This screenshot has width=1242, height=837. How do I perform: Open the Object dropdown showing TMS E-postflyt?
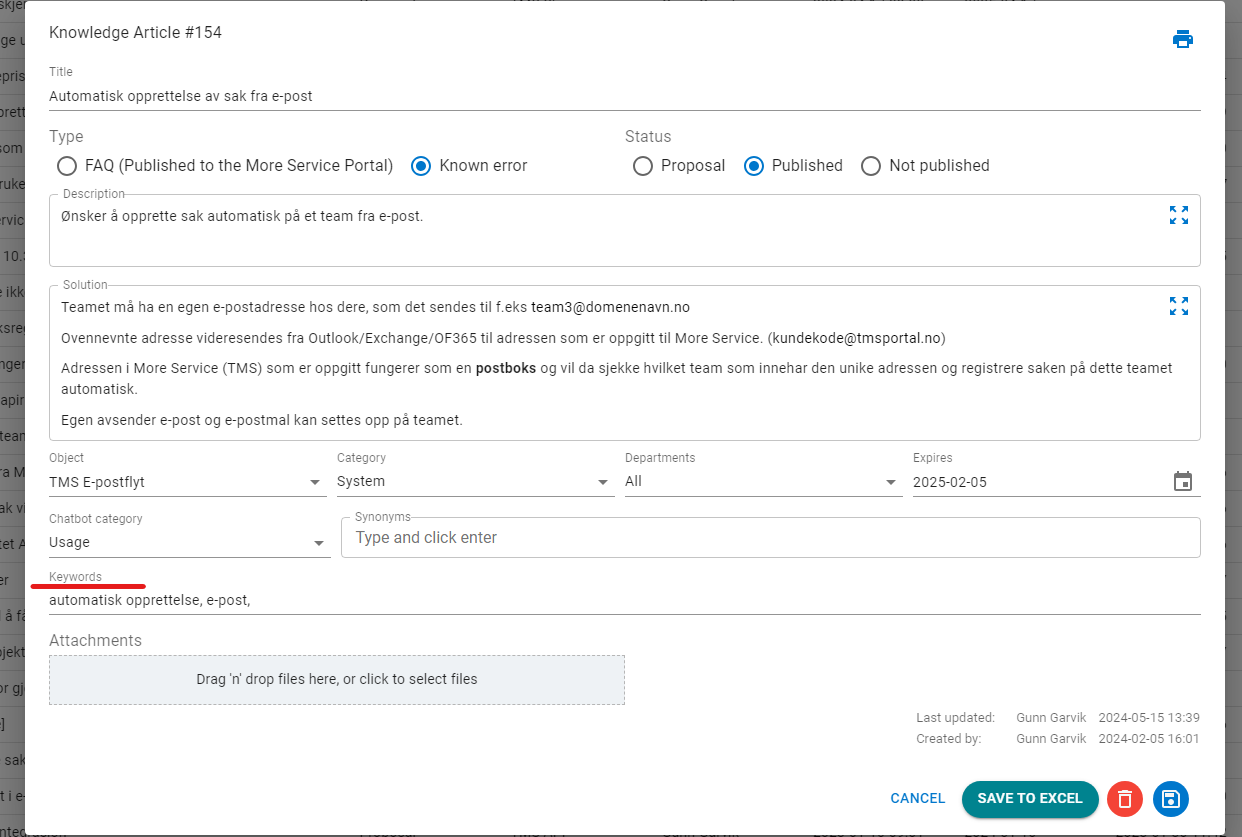tap(187, 482)
